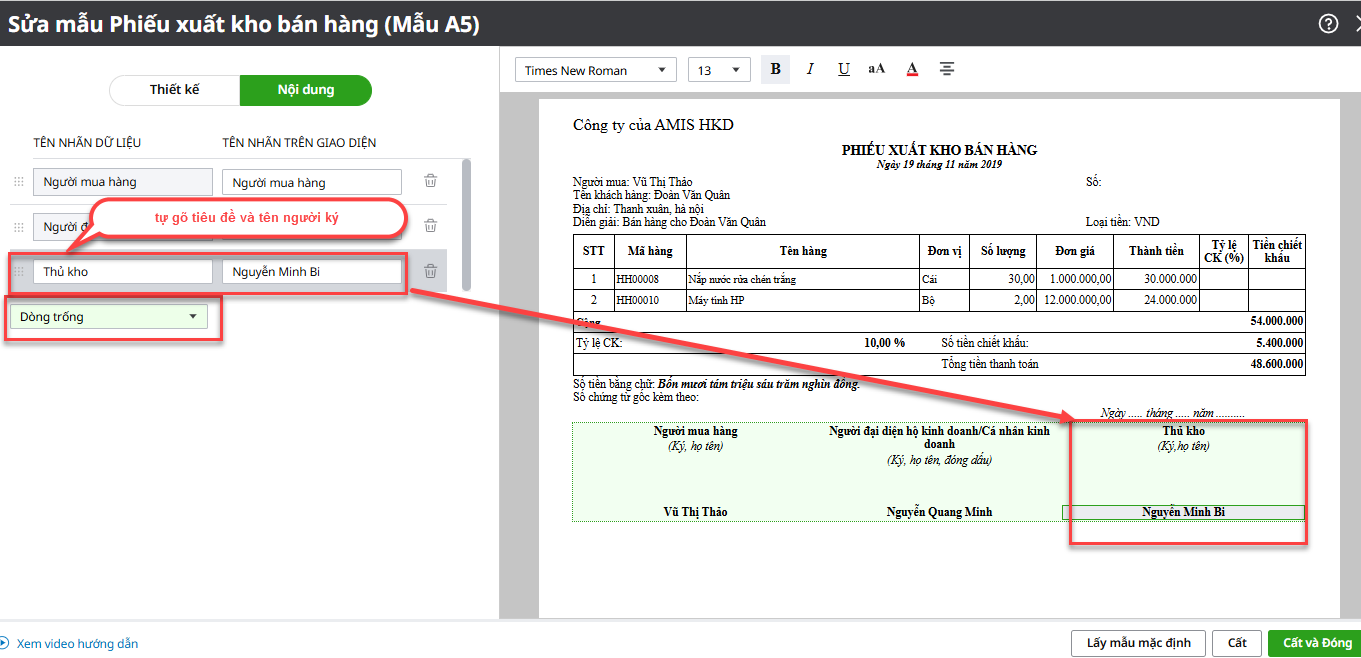
Task: Apply underline formatting
Action: coord(843,69)
